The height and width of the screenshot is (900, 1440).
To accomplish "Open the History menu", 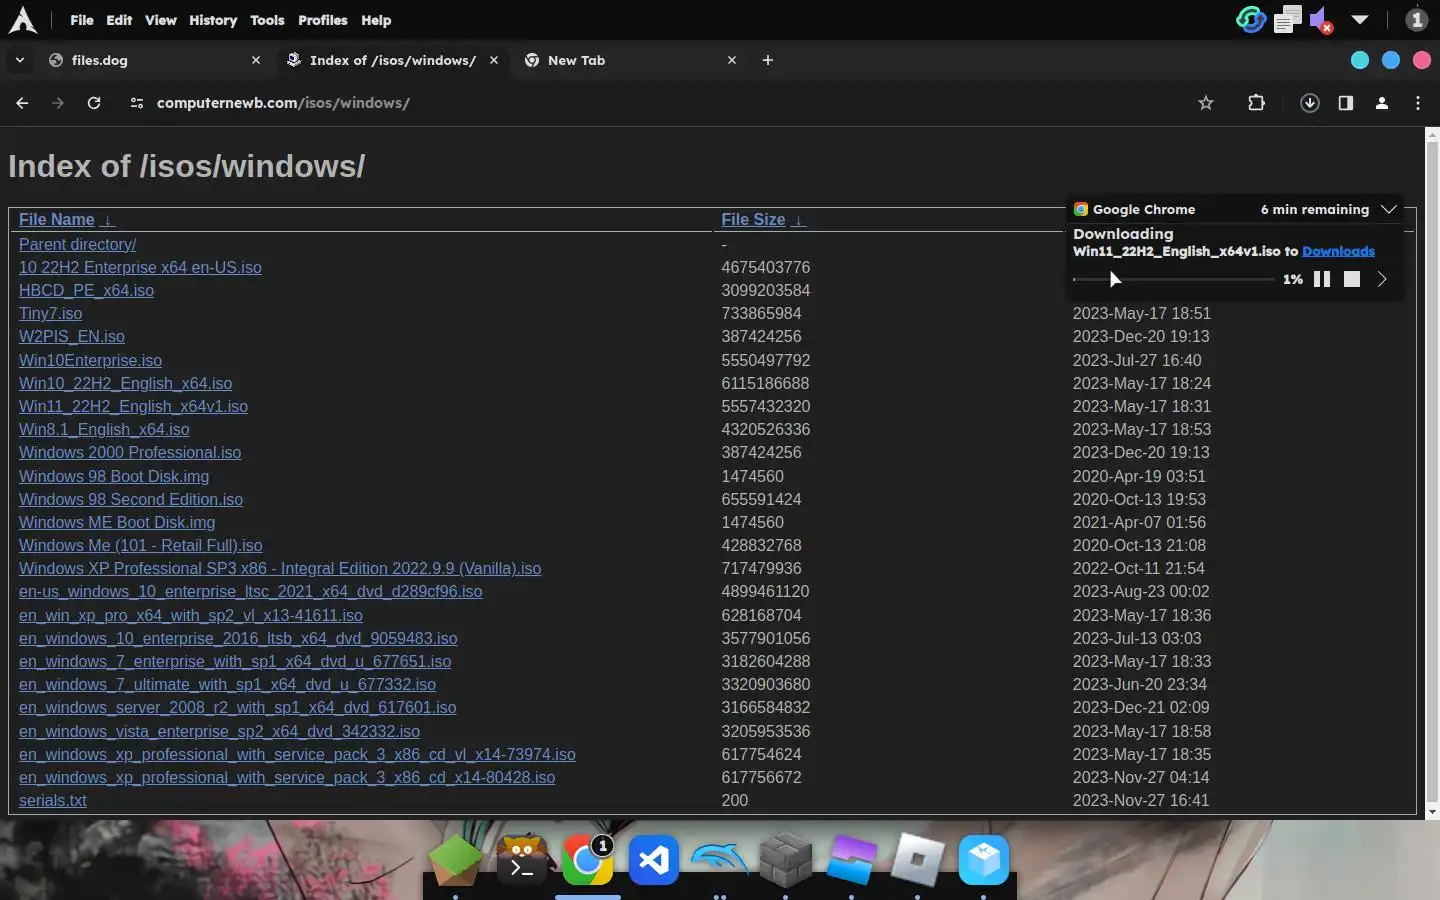I will pos(213,20).
